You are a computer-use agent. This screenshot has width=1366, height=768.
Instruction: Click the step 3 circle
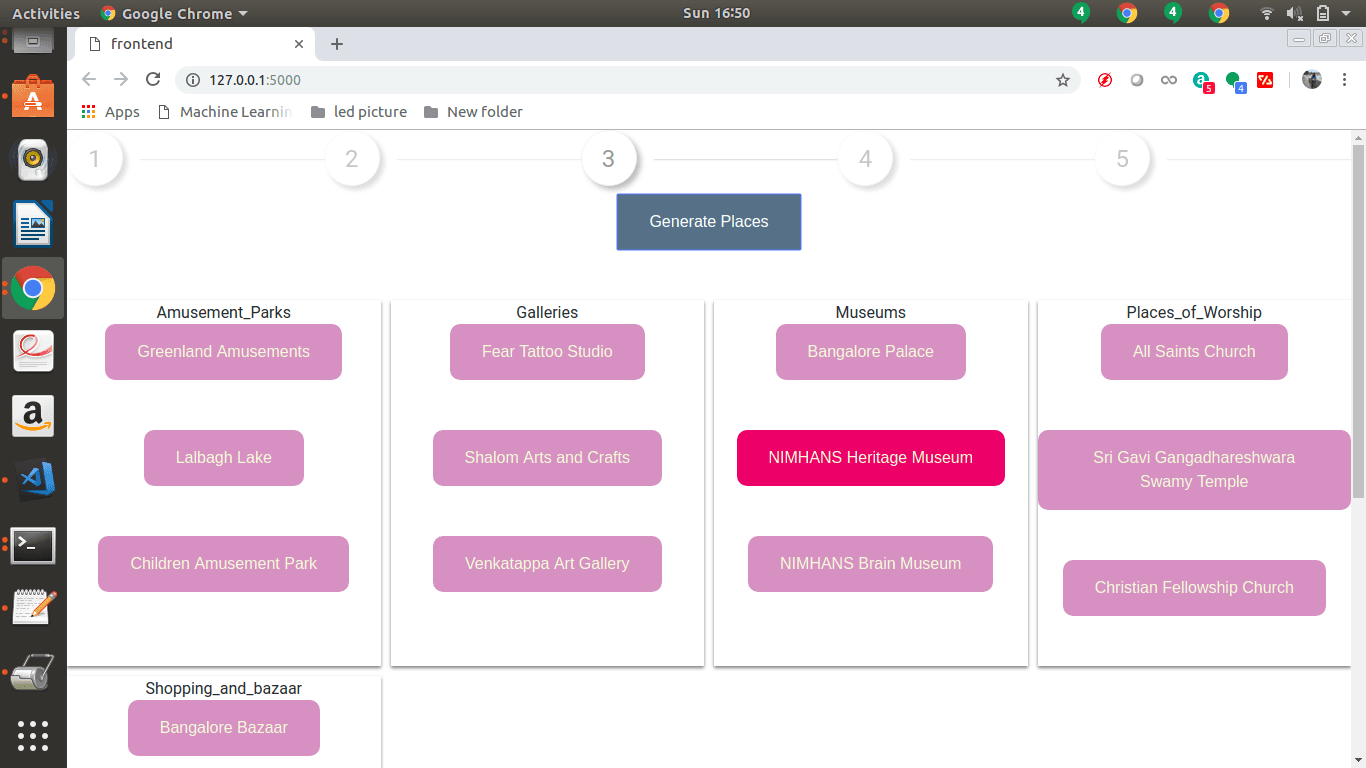[x=609, y=159]
